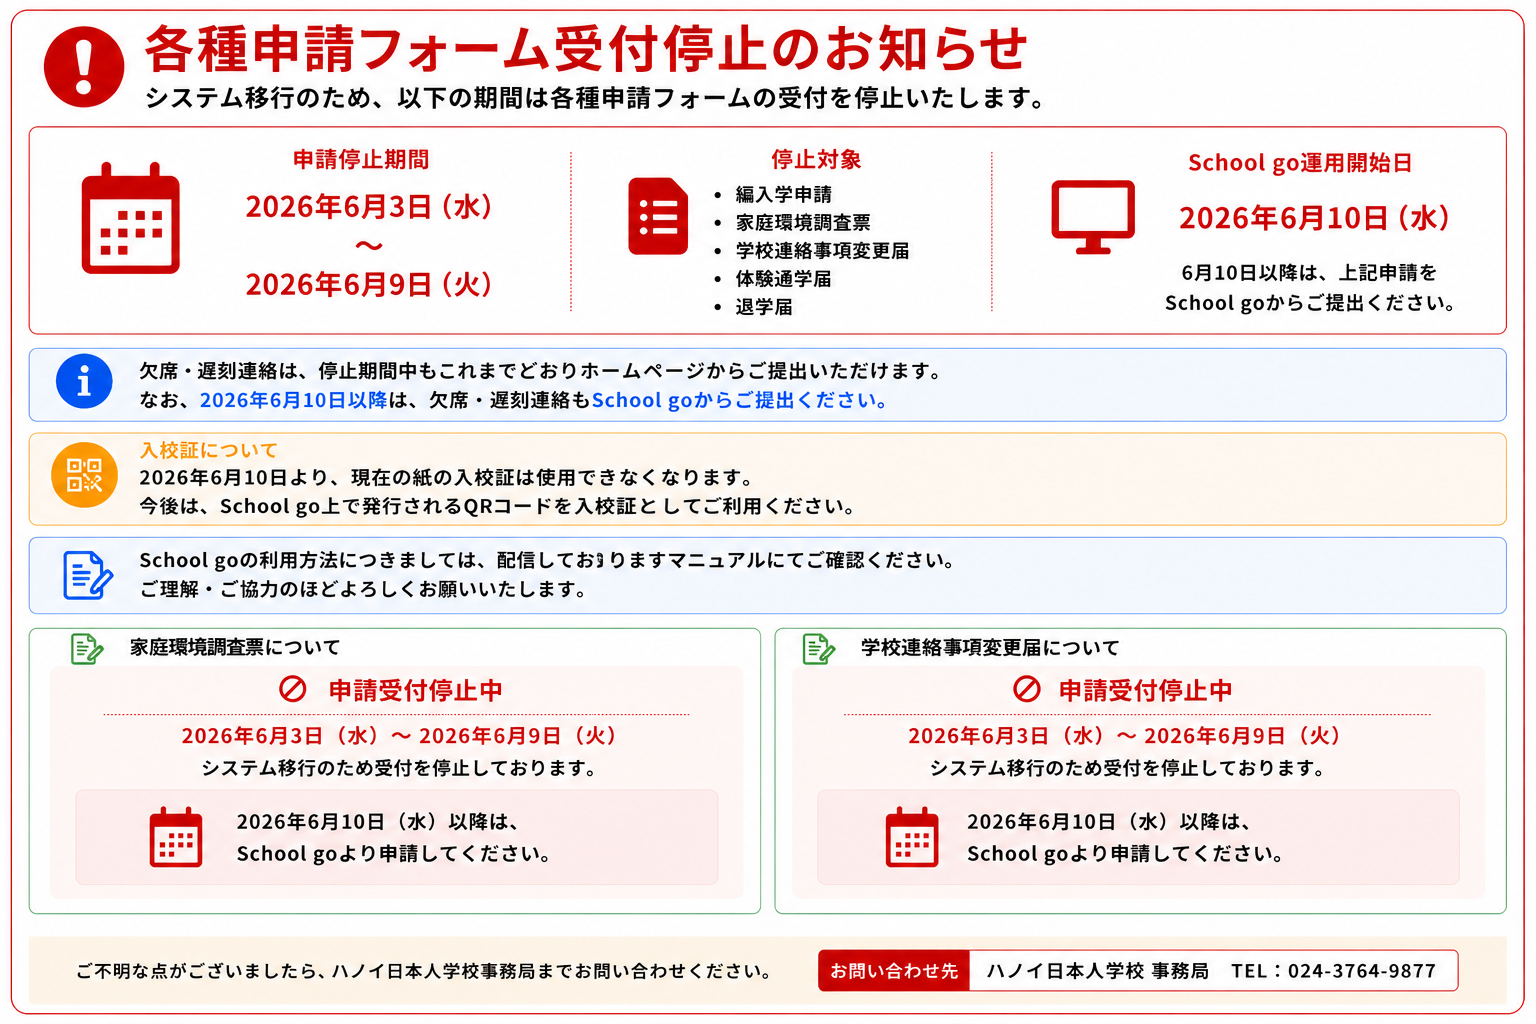
Task: Click the date range in the 家庭環境調査票 card
Action: point(399,736)
